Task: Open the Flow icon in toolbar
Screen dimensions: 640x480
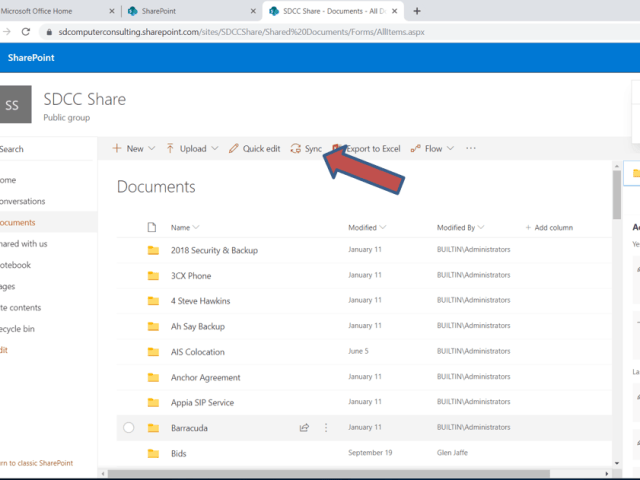Action: (416, 149)
